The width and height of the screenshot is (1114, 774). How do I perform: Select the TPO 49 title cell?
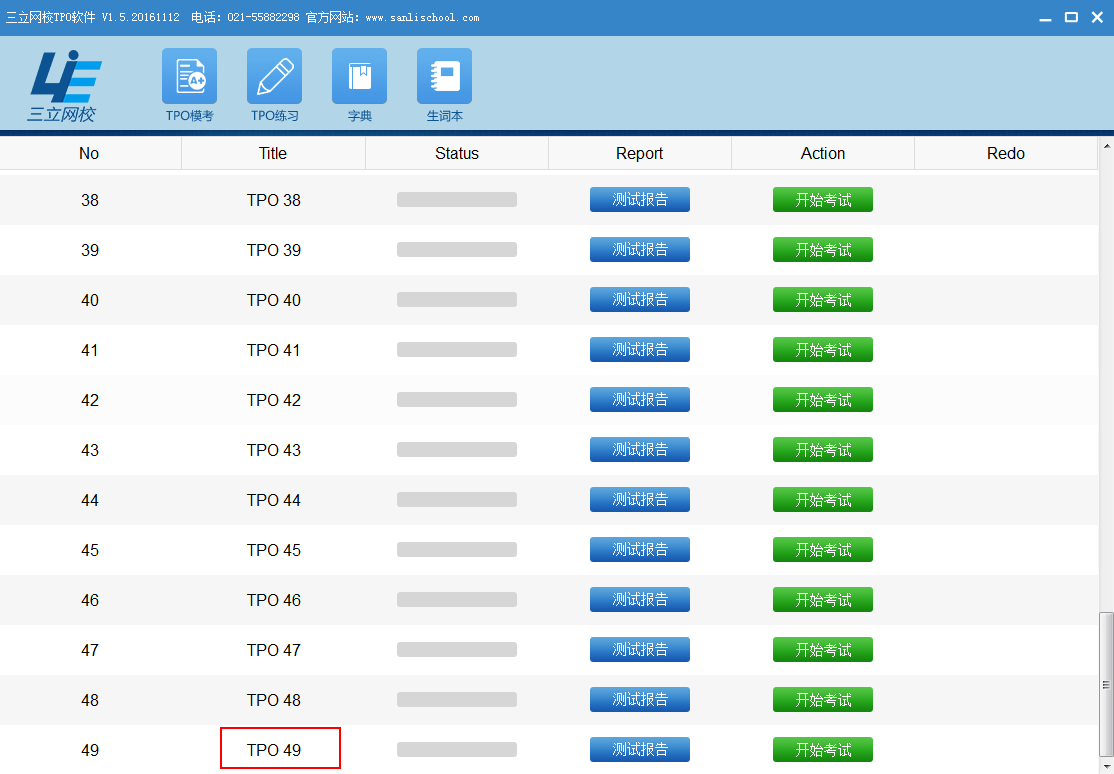274,750
